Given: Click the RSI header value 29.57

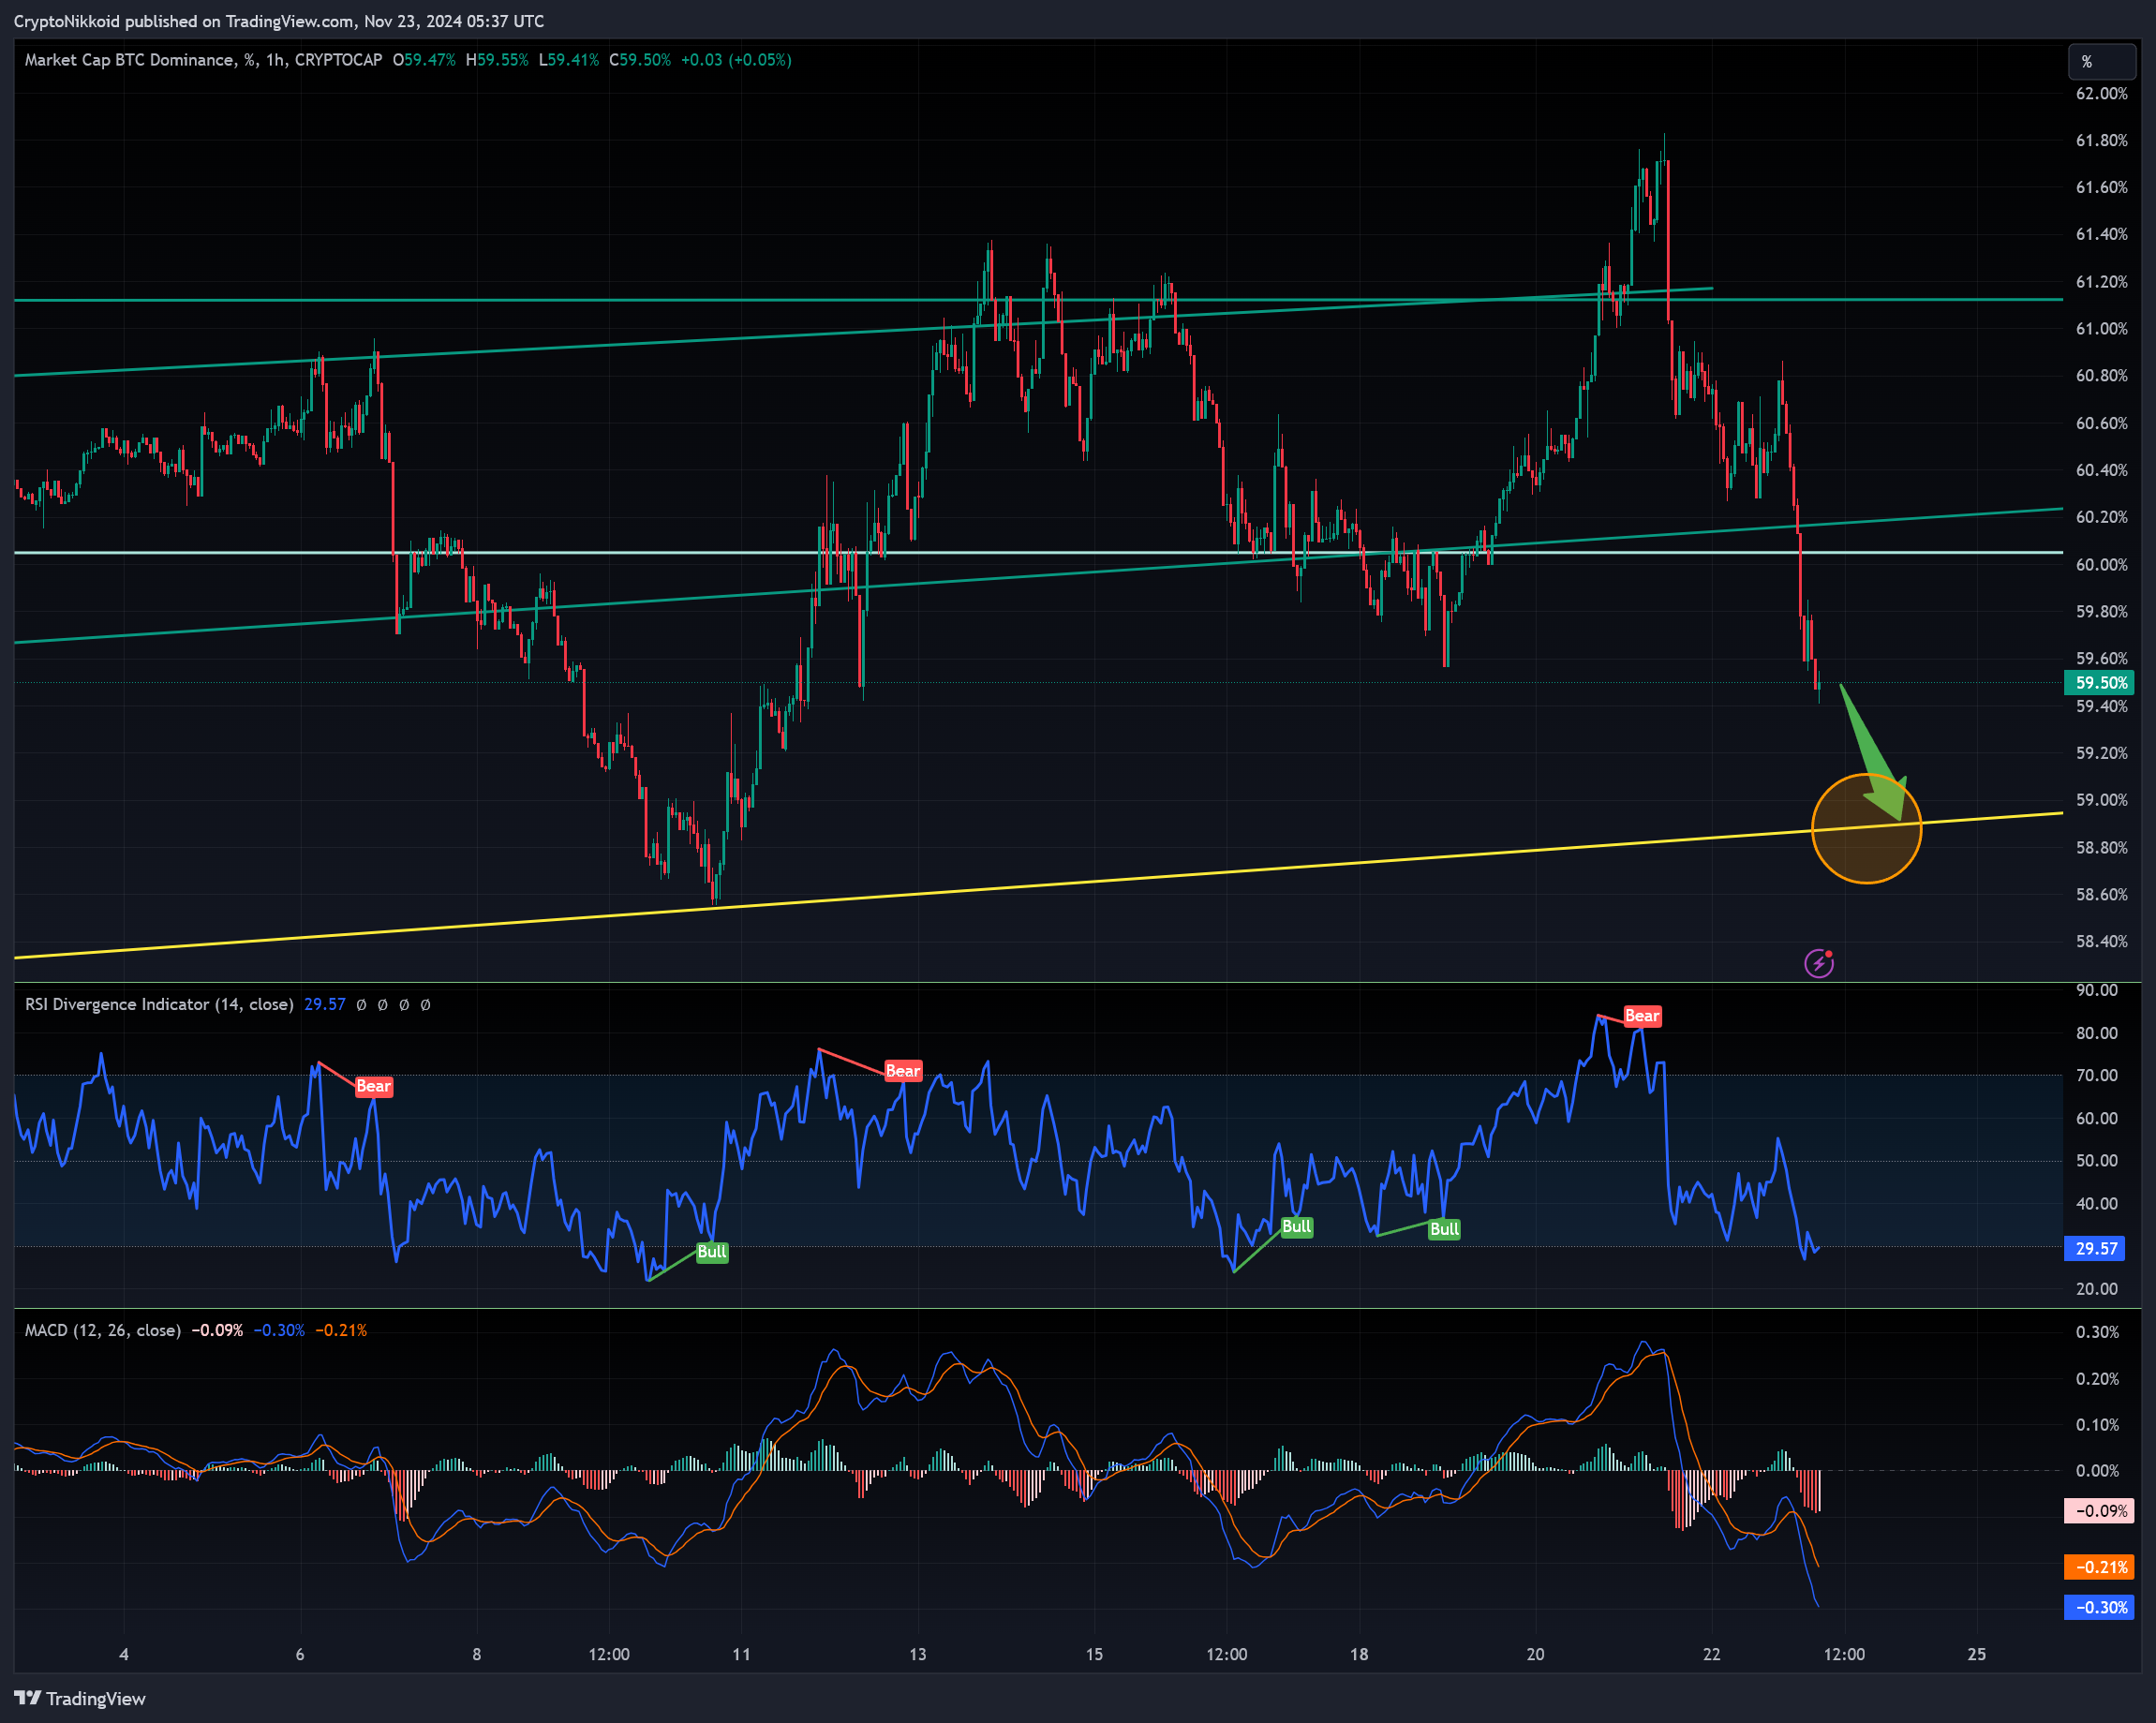Looking at the screenshot, I should 325,1004.
